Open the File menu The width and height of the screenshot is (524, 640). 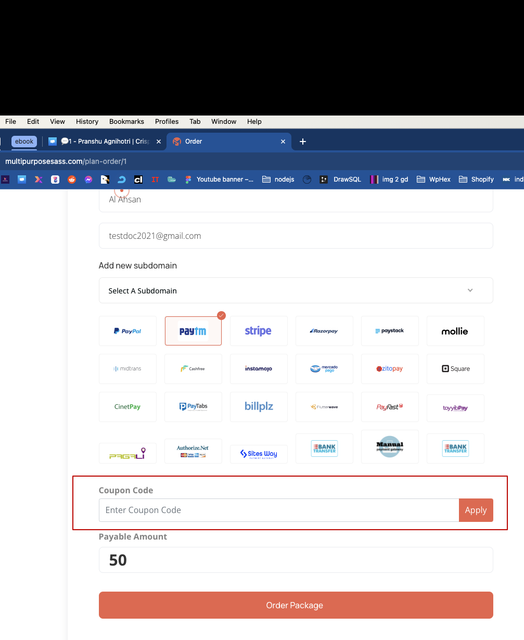pos(11,122)
